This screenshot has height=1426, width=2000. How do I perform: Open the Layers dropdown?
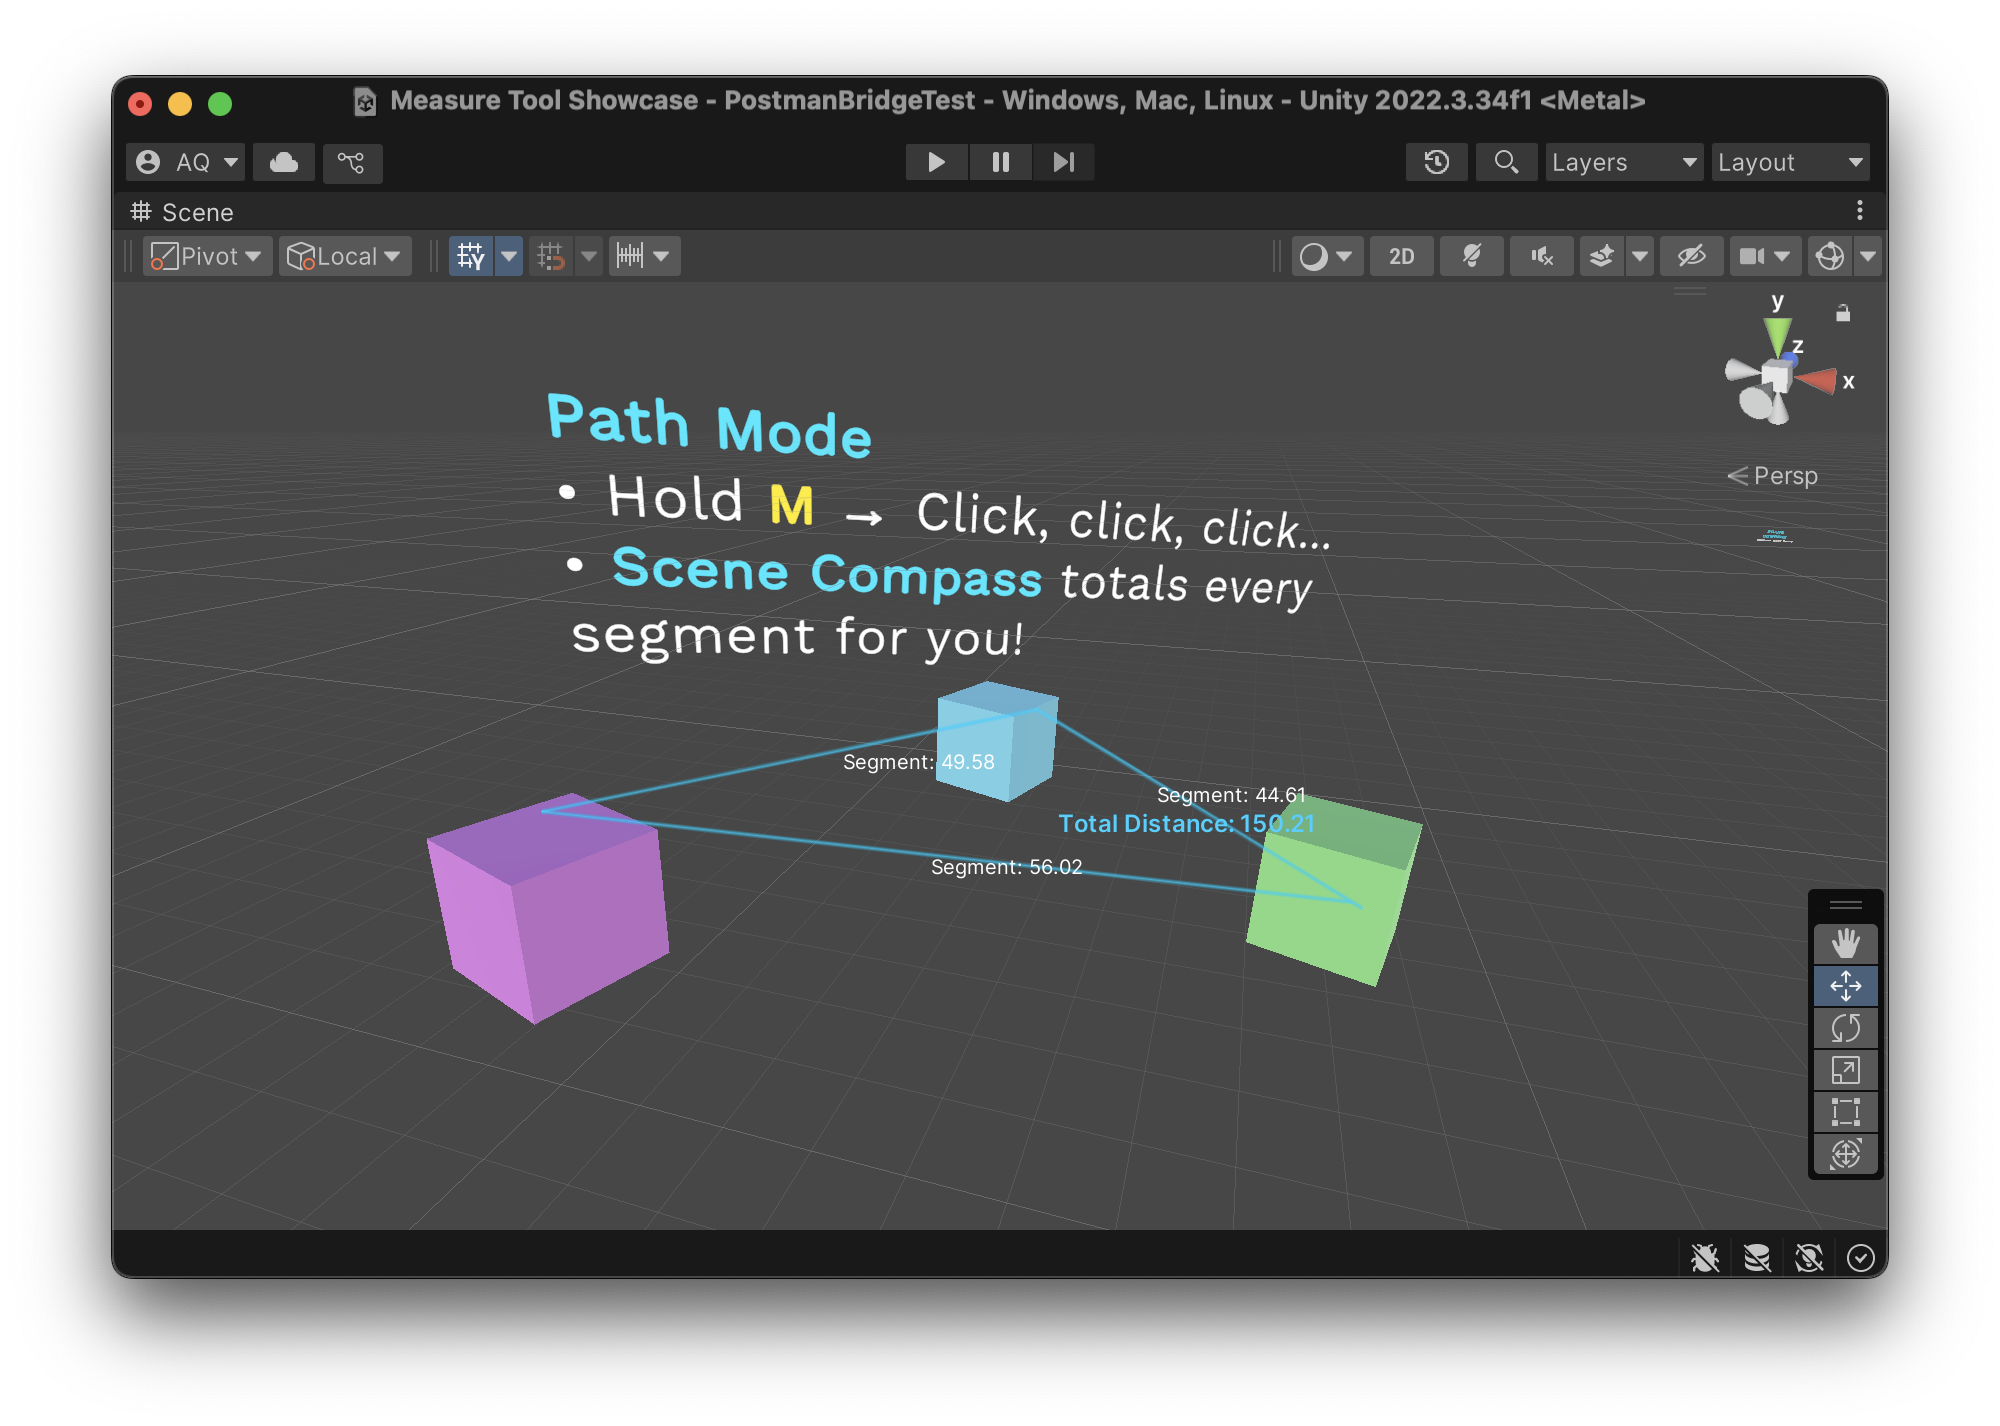[1623, 162]
